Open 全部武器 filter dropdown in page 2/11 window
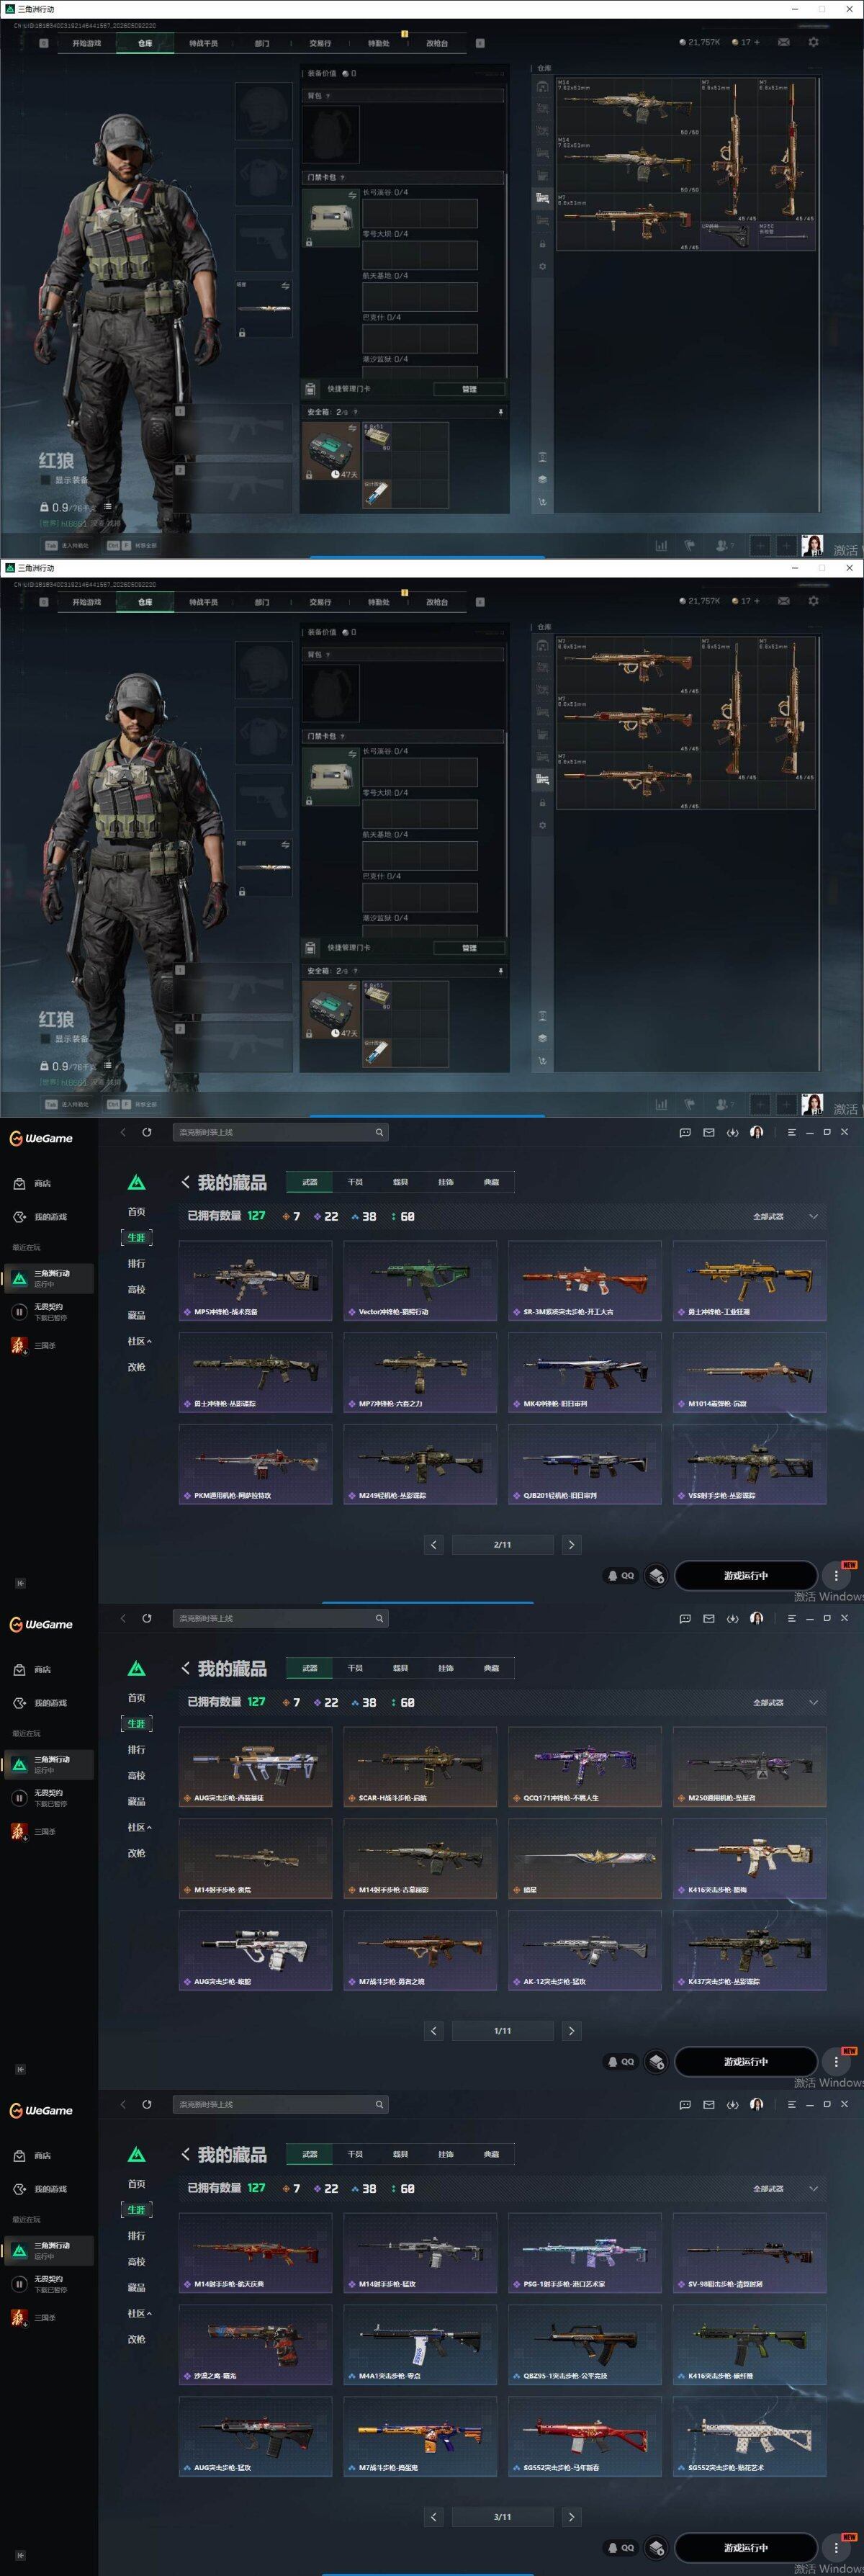 (786, 1216)
